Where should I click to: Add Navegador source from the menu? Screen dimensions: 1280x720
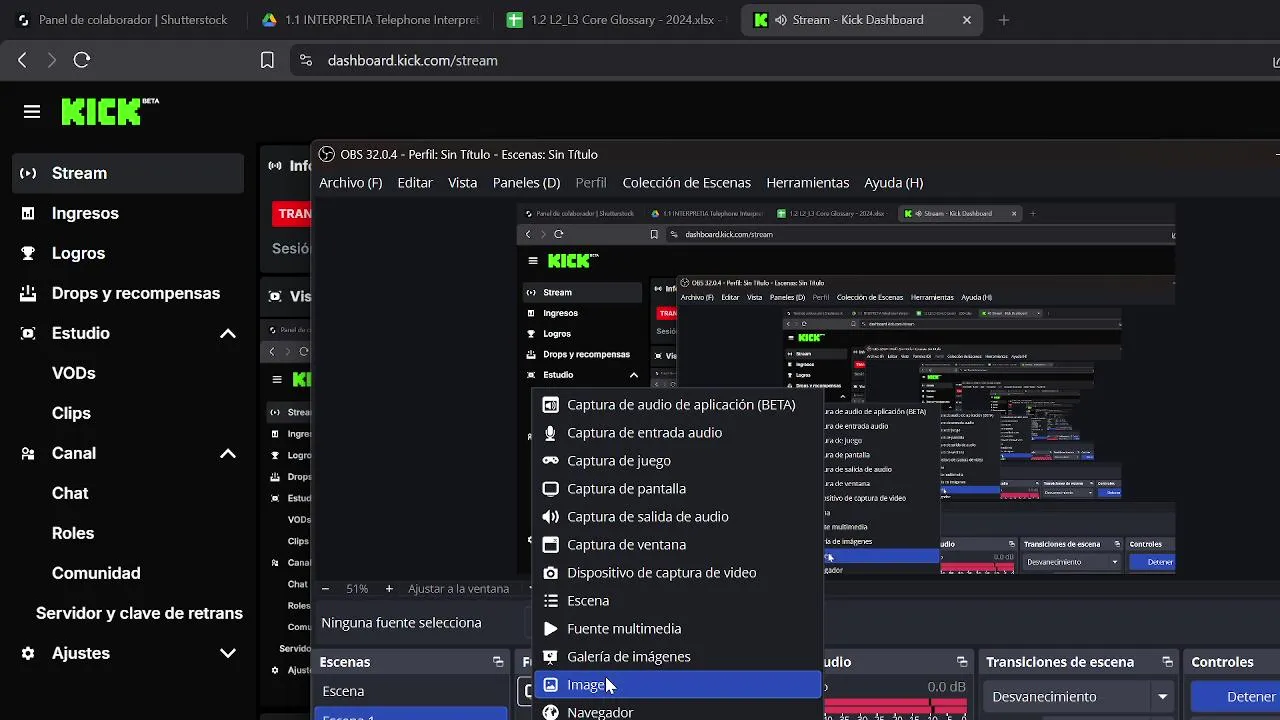coord(677,711)
